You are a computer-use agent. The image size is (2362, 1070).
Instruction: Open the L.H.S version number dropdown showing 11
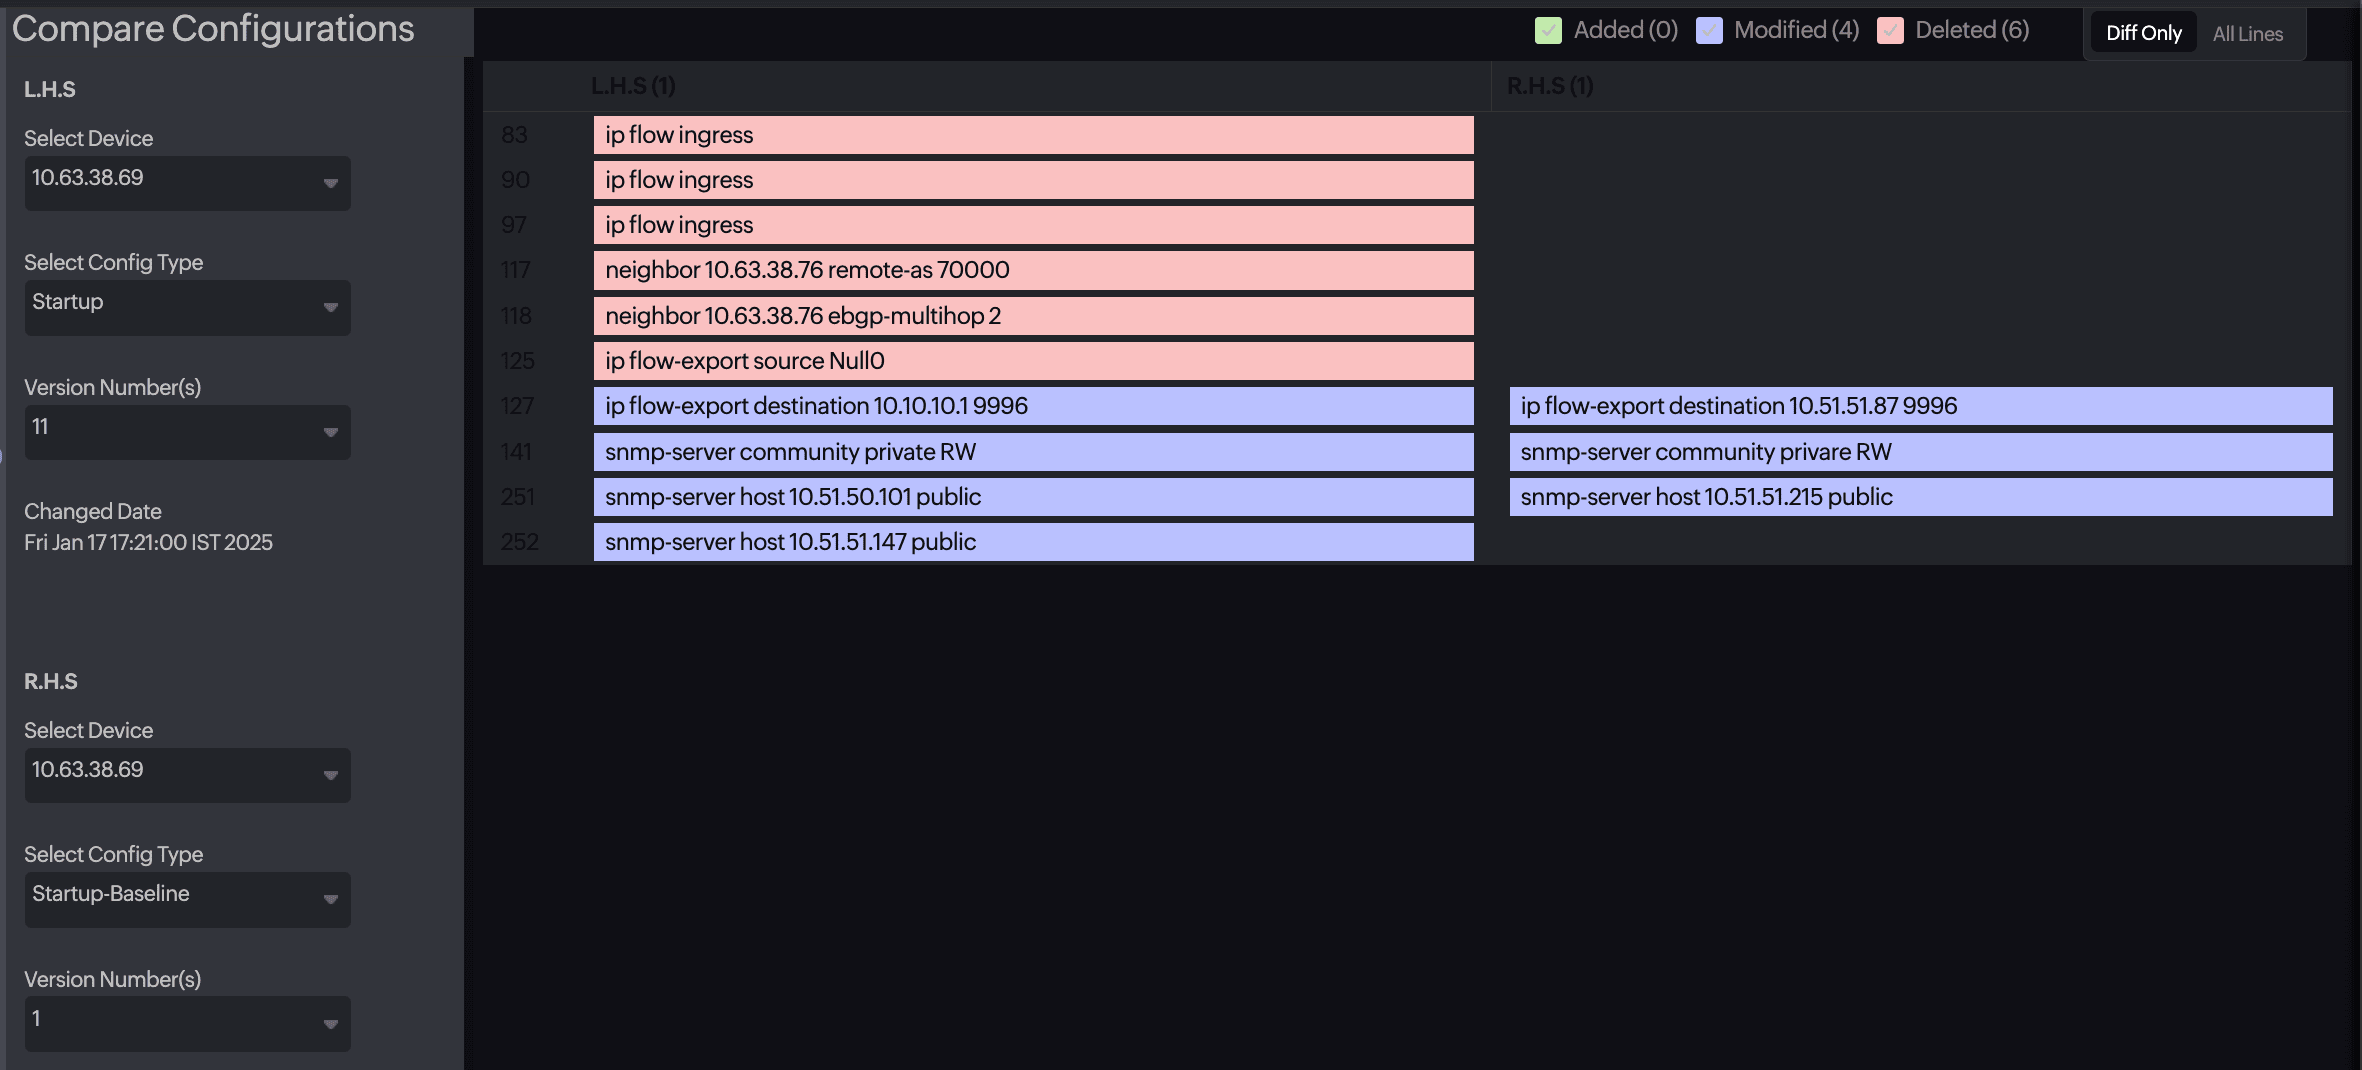(x=186, y=432)
